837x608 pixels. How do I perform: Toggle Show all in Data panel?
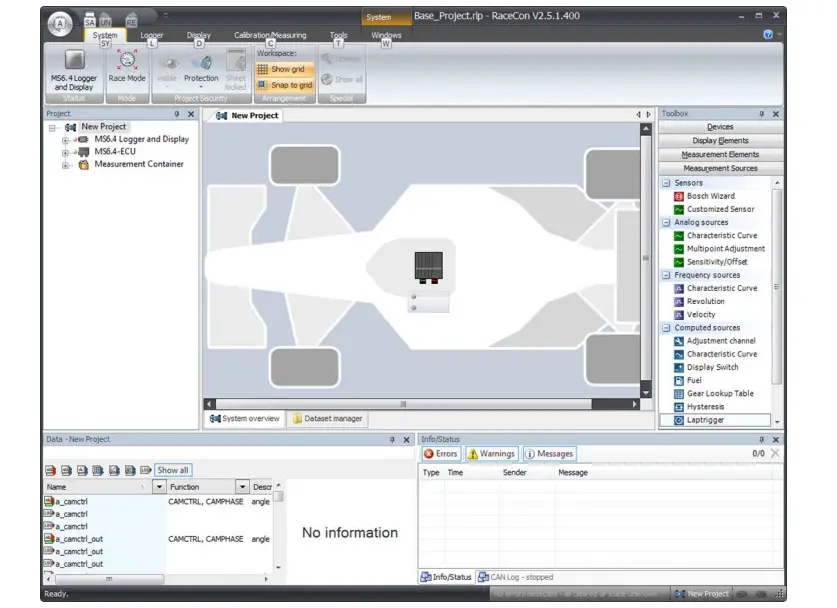coord(173,470)
